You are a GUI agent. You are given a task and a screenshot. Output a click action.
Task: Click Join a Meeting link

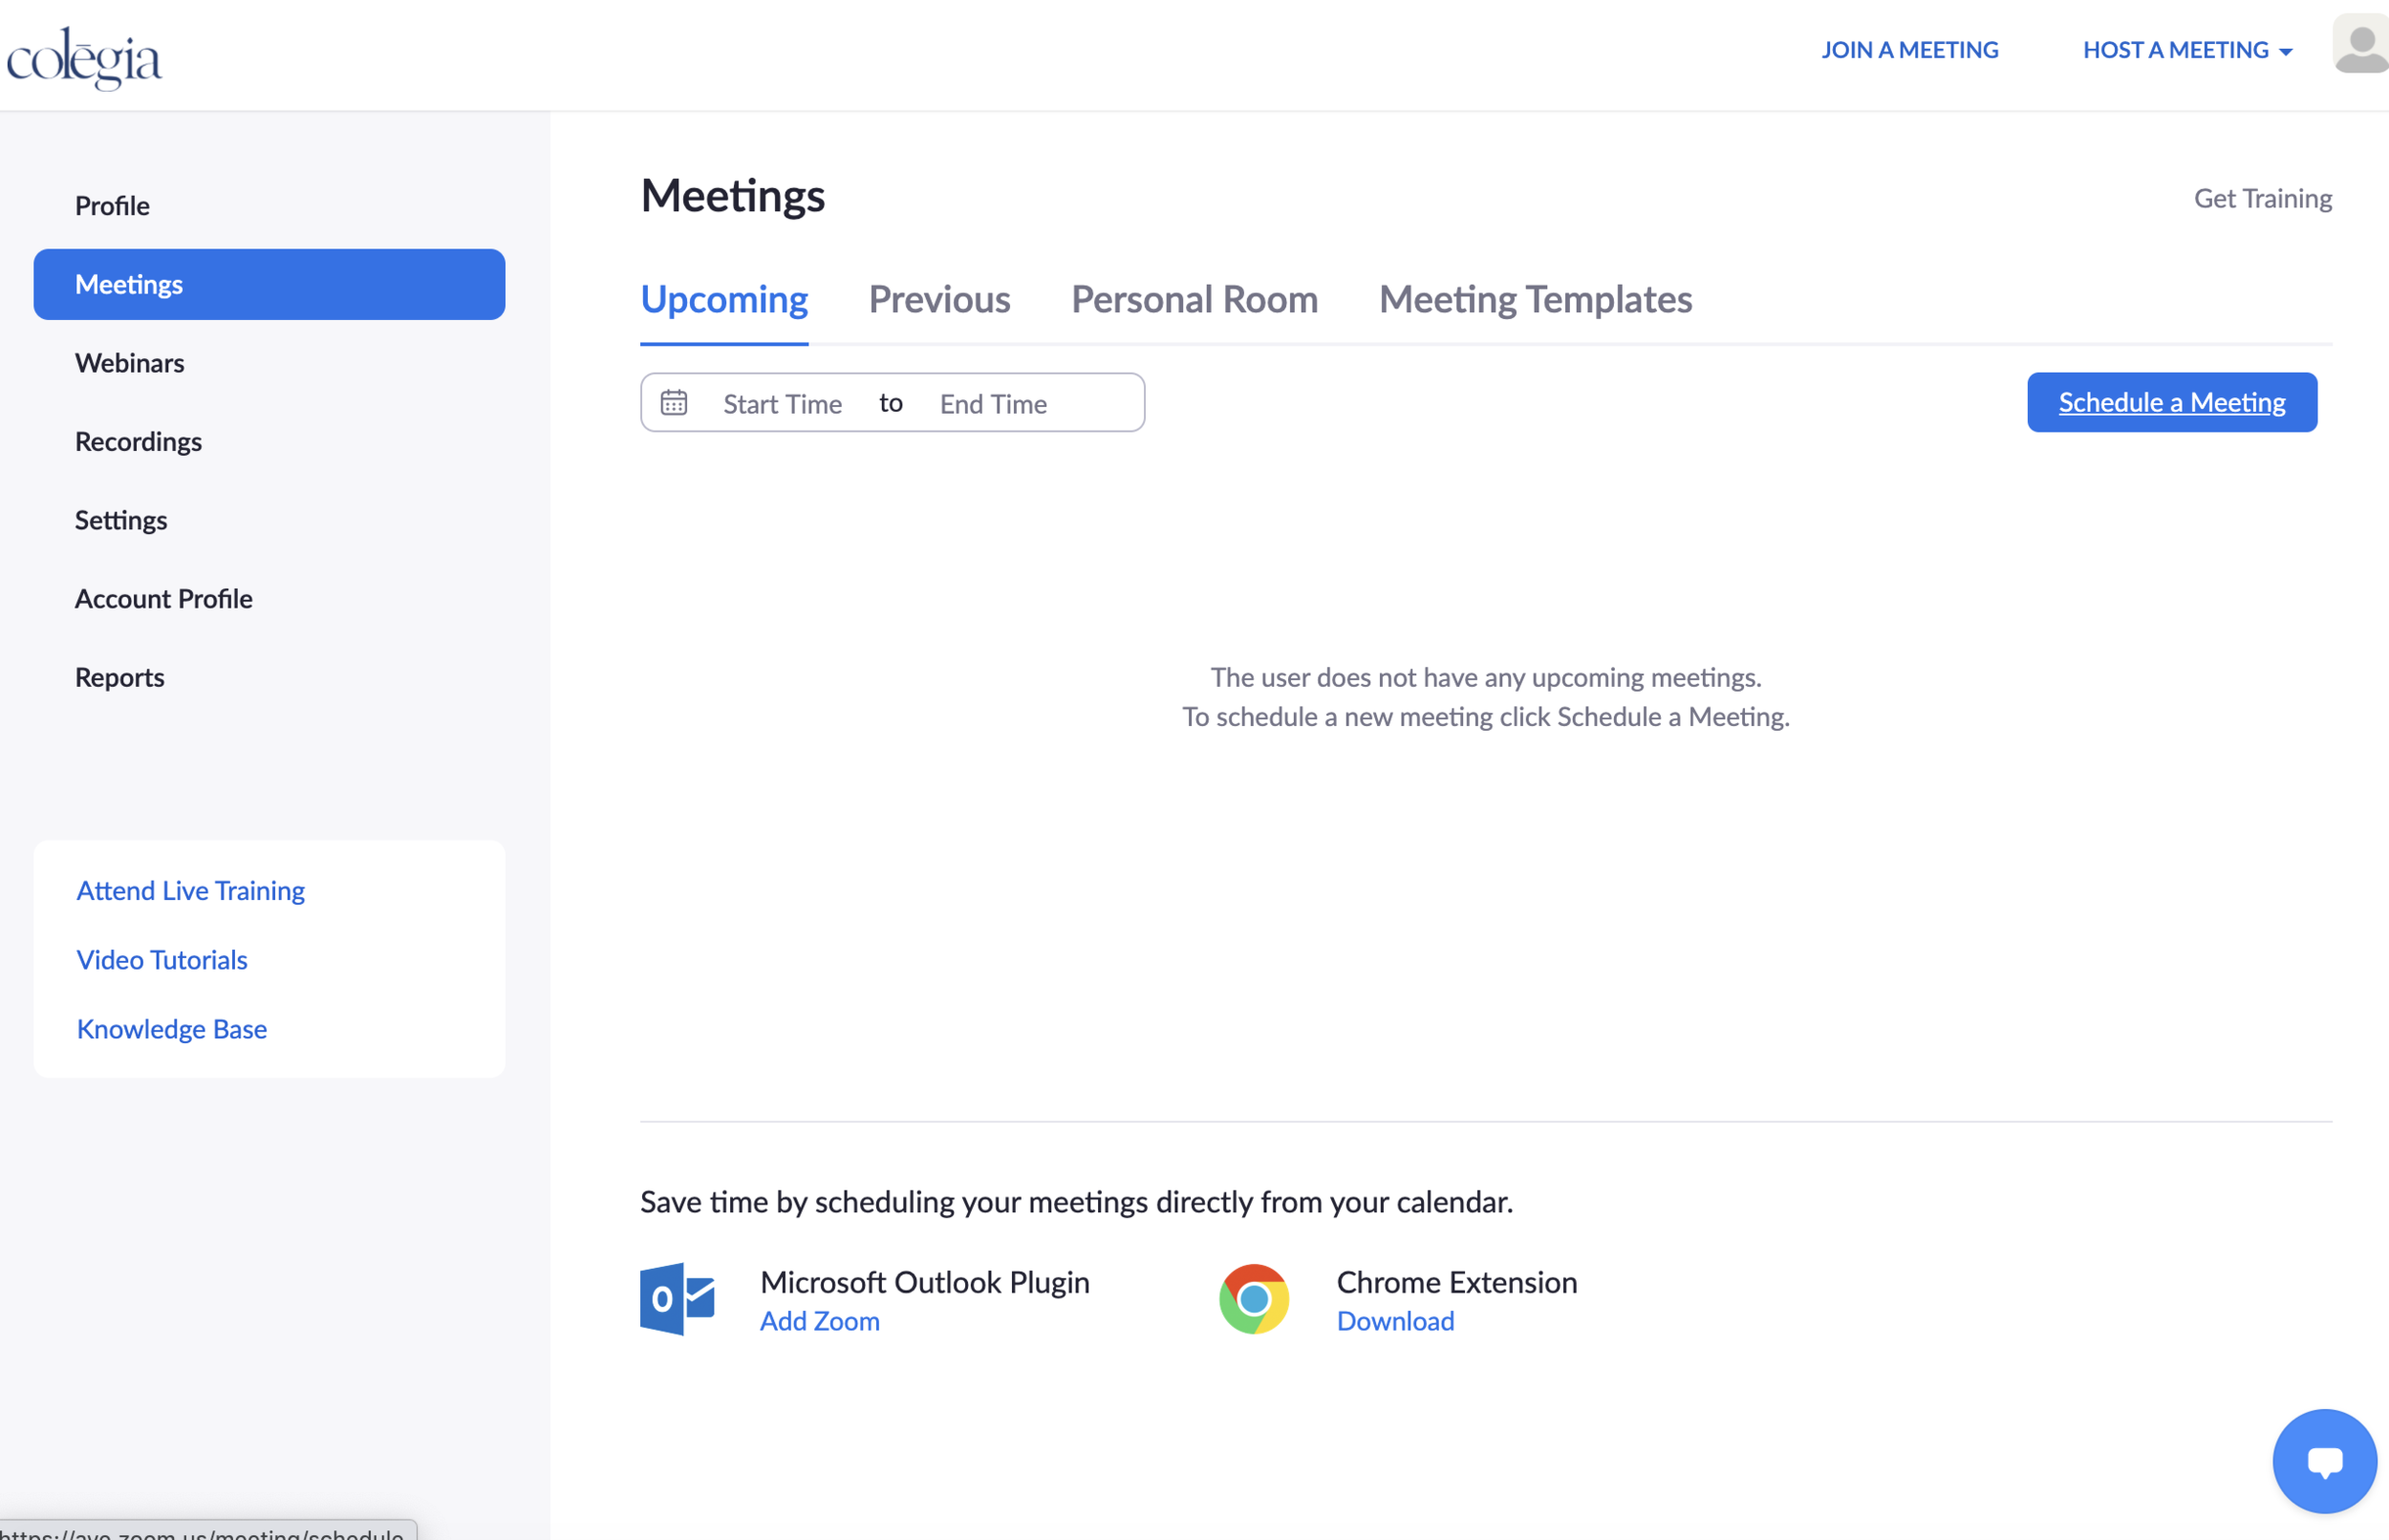pyautogui.click(x=1909, y=50)
